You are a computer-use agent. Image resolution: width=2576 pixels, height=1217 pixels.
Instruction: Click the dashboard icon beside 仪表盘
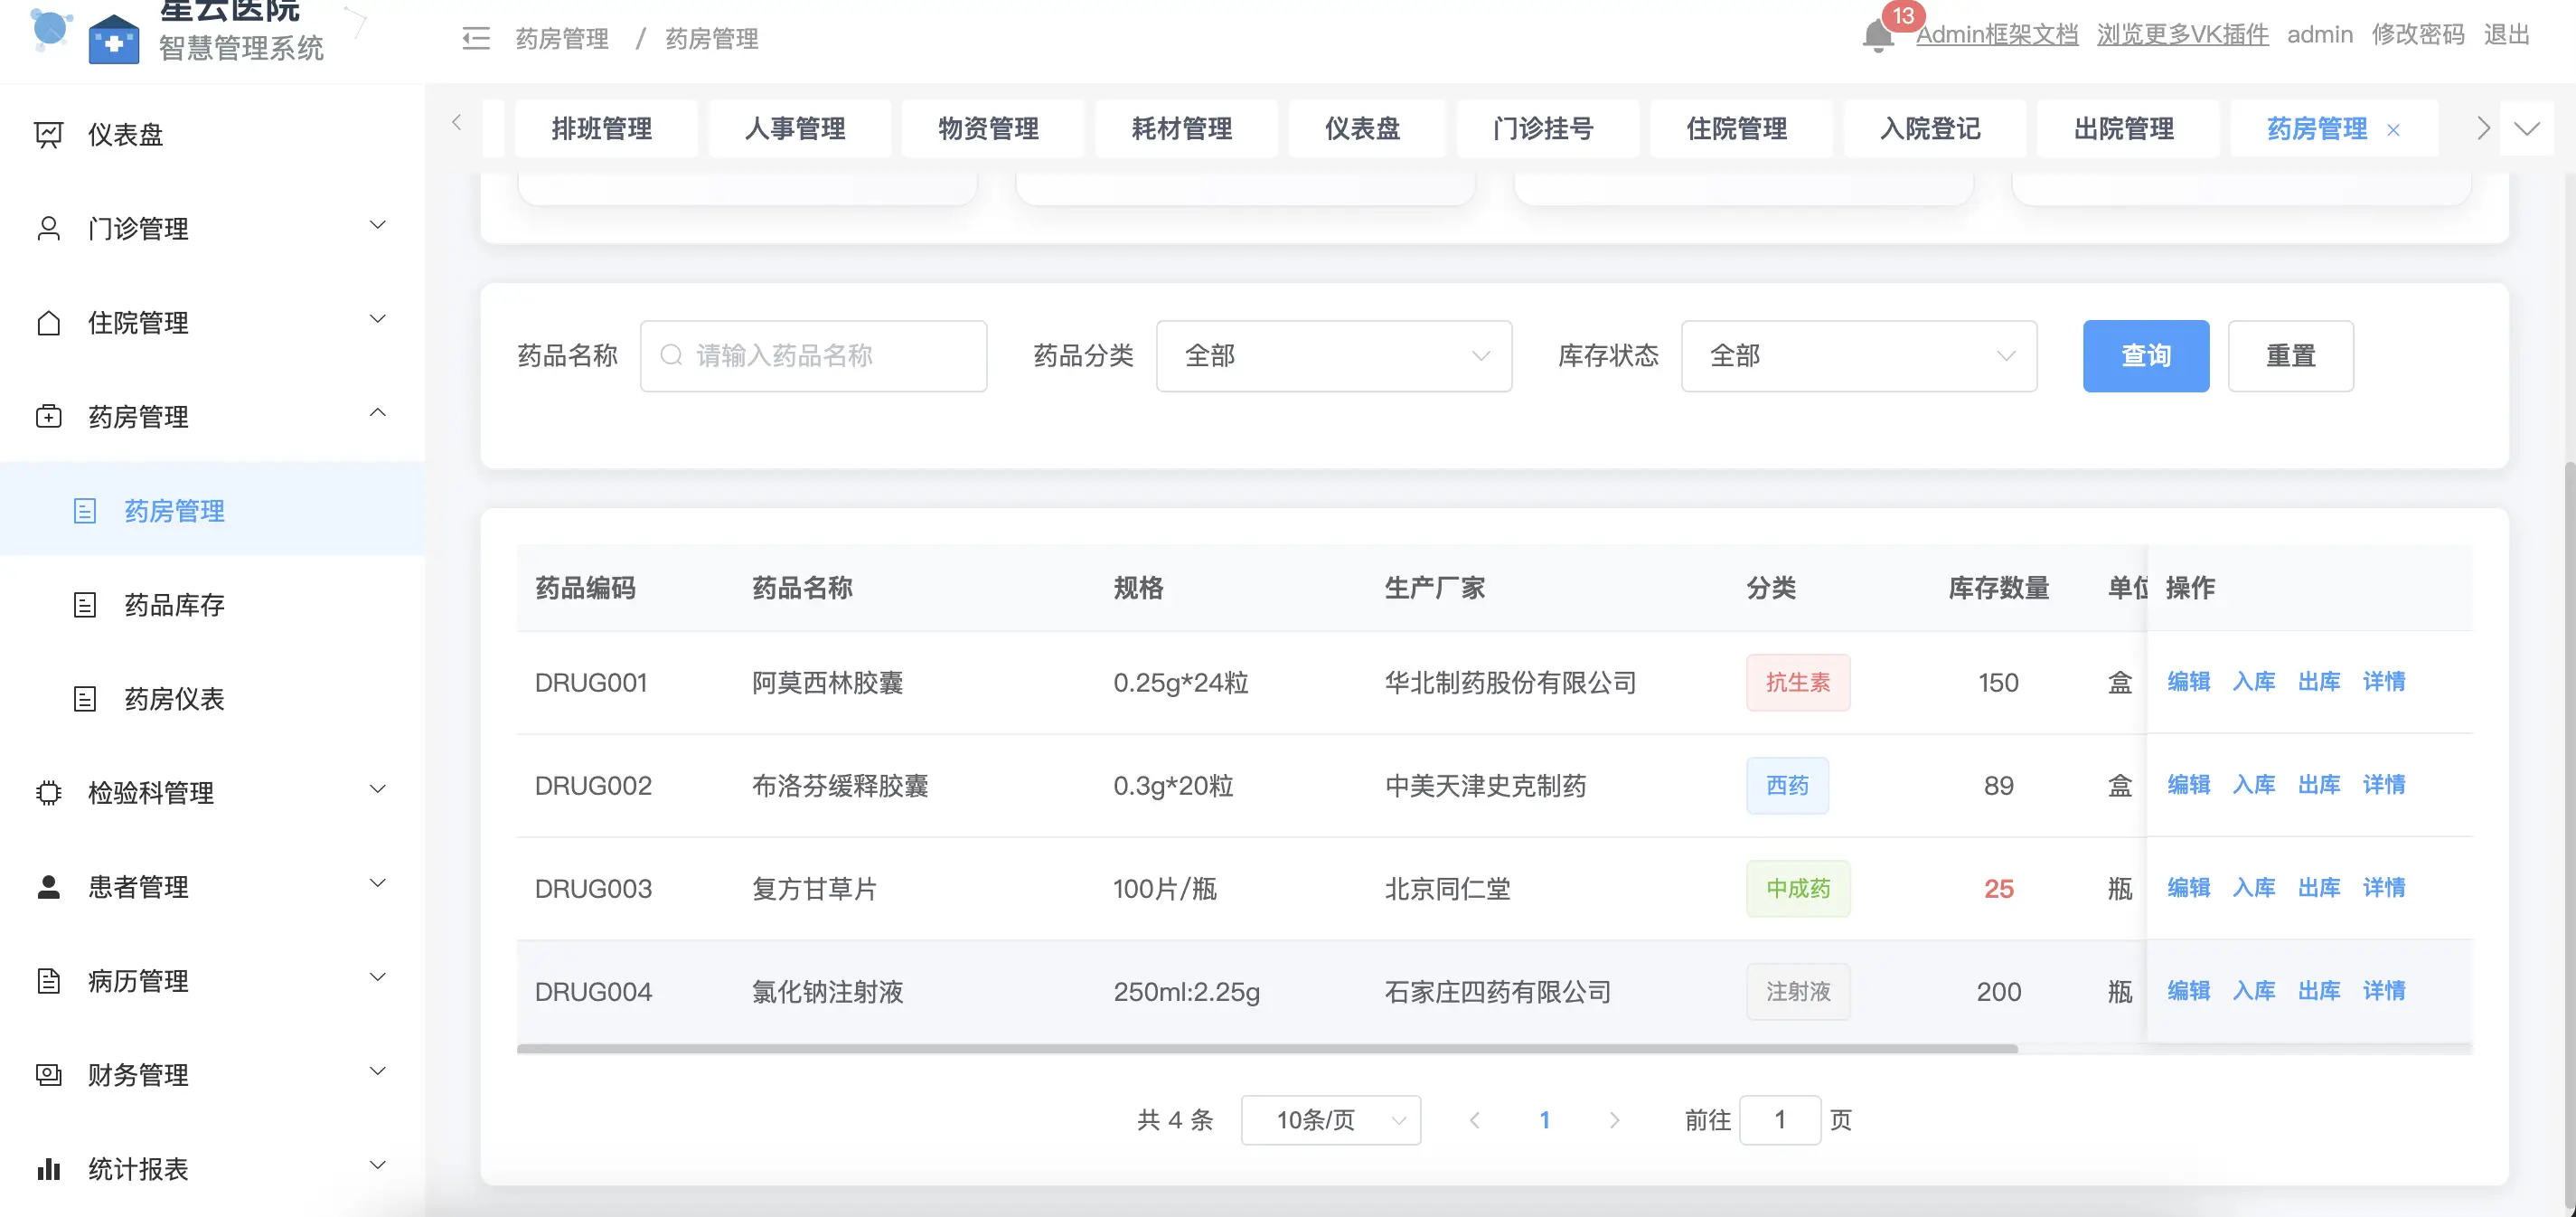pyautogui.click(x=48, y=134)
